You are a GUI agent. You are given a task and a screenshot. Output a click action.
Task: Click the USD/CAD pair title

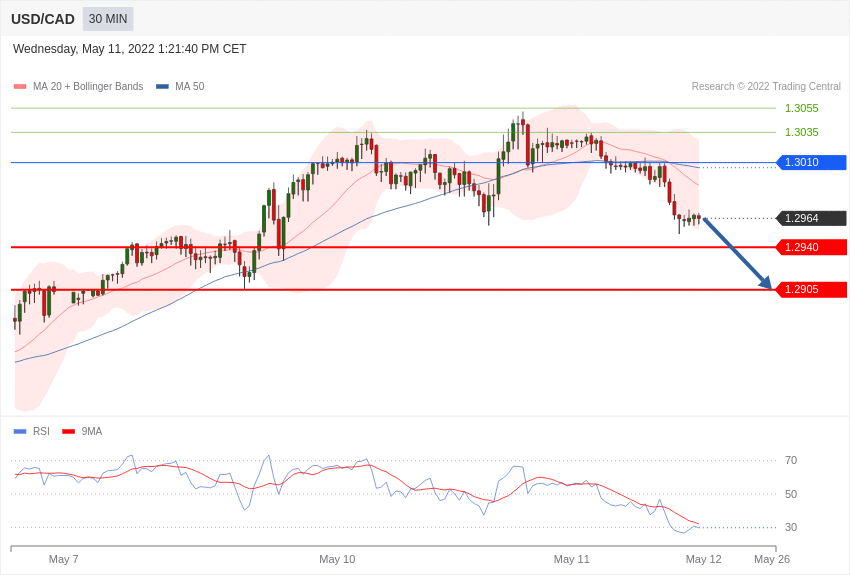(43, 19)
